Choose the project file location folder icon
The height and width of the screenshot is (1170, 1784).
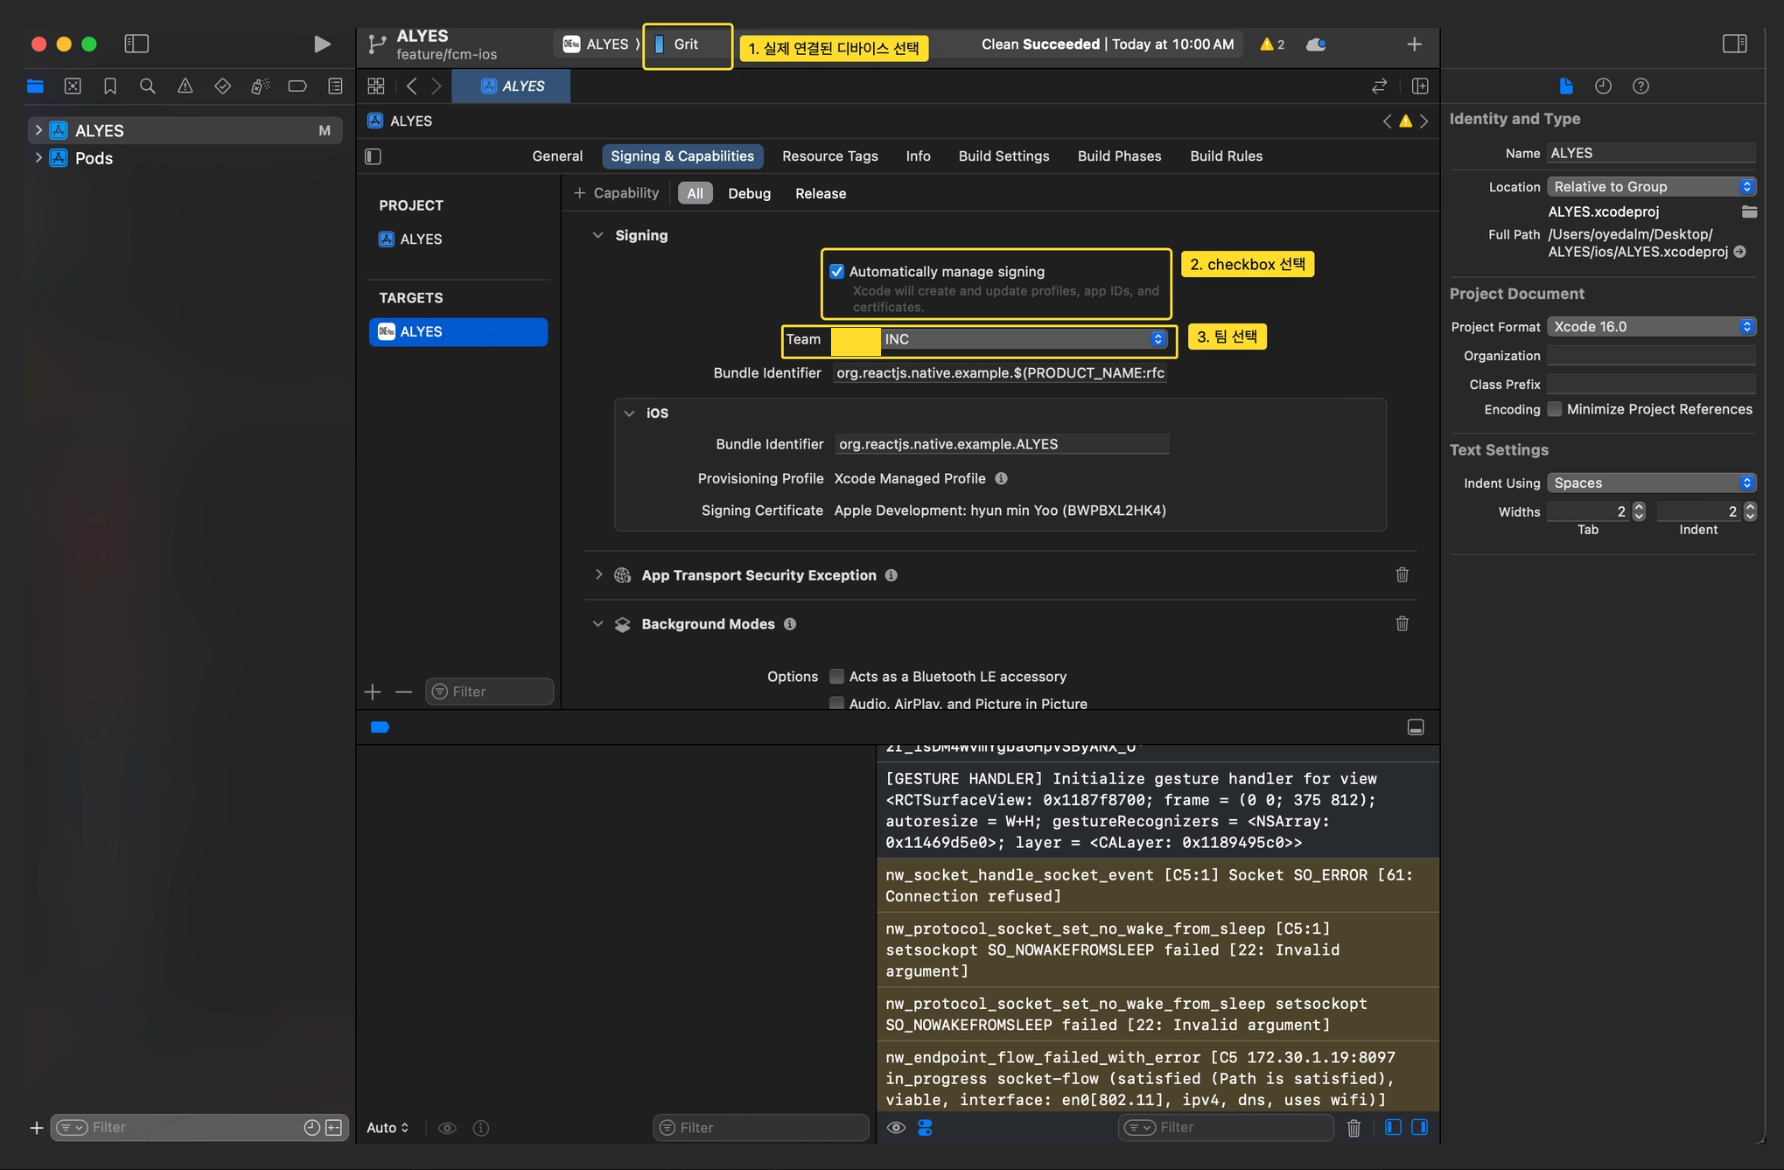[x=1749, y=212]
